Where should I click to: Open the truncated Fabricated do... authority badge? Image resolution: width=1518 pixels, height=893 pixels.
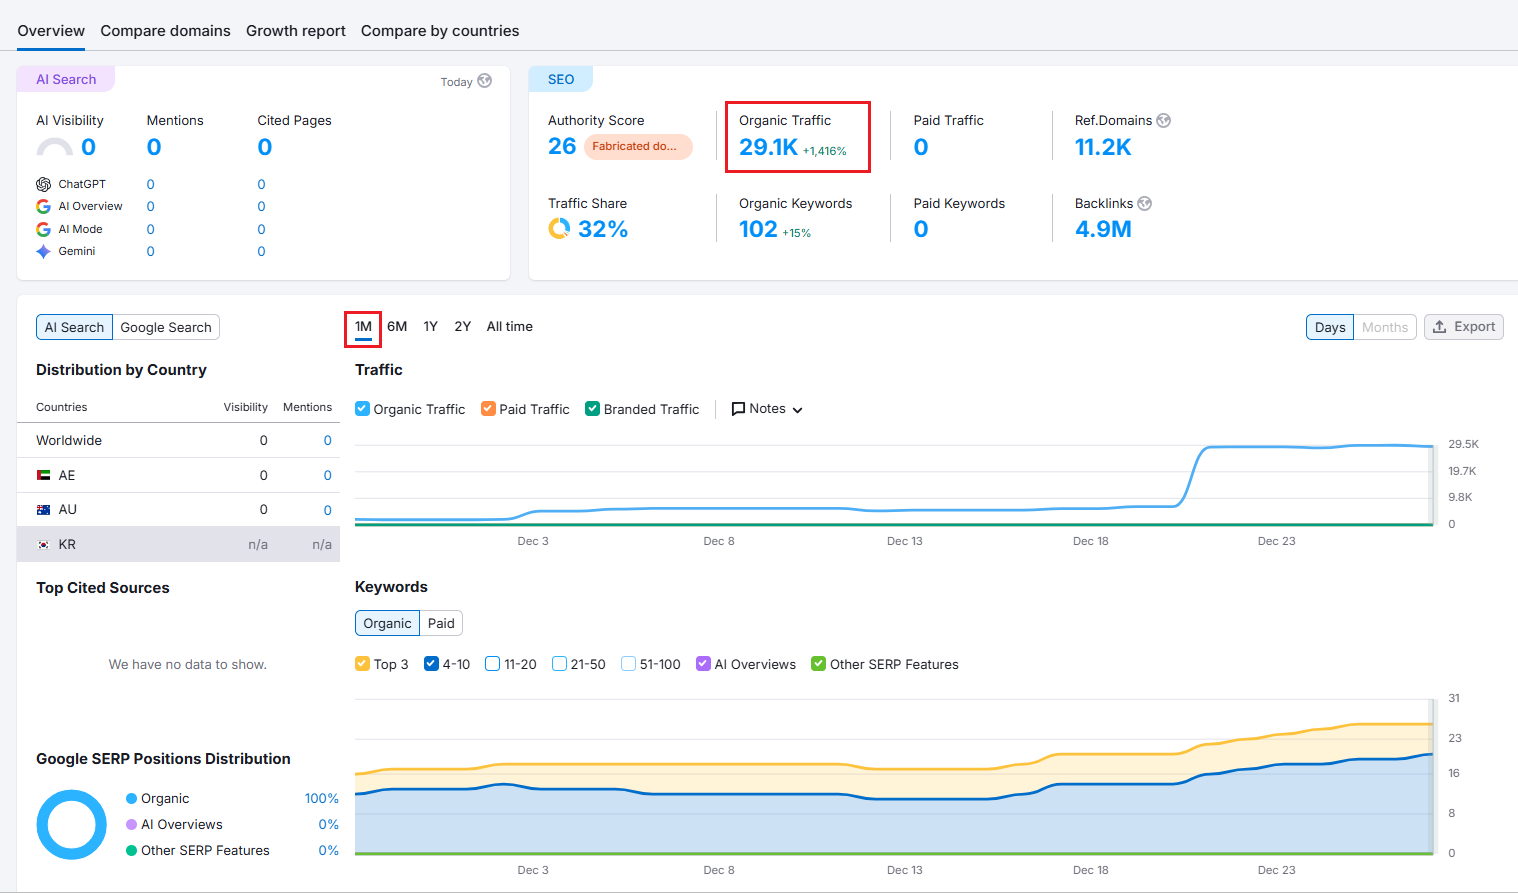(635, 146)
